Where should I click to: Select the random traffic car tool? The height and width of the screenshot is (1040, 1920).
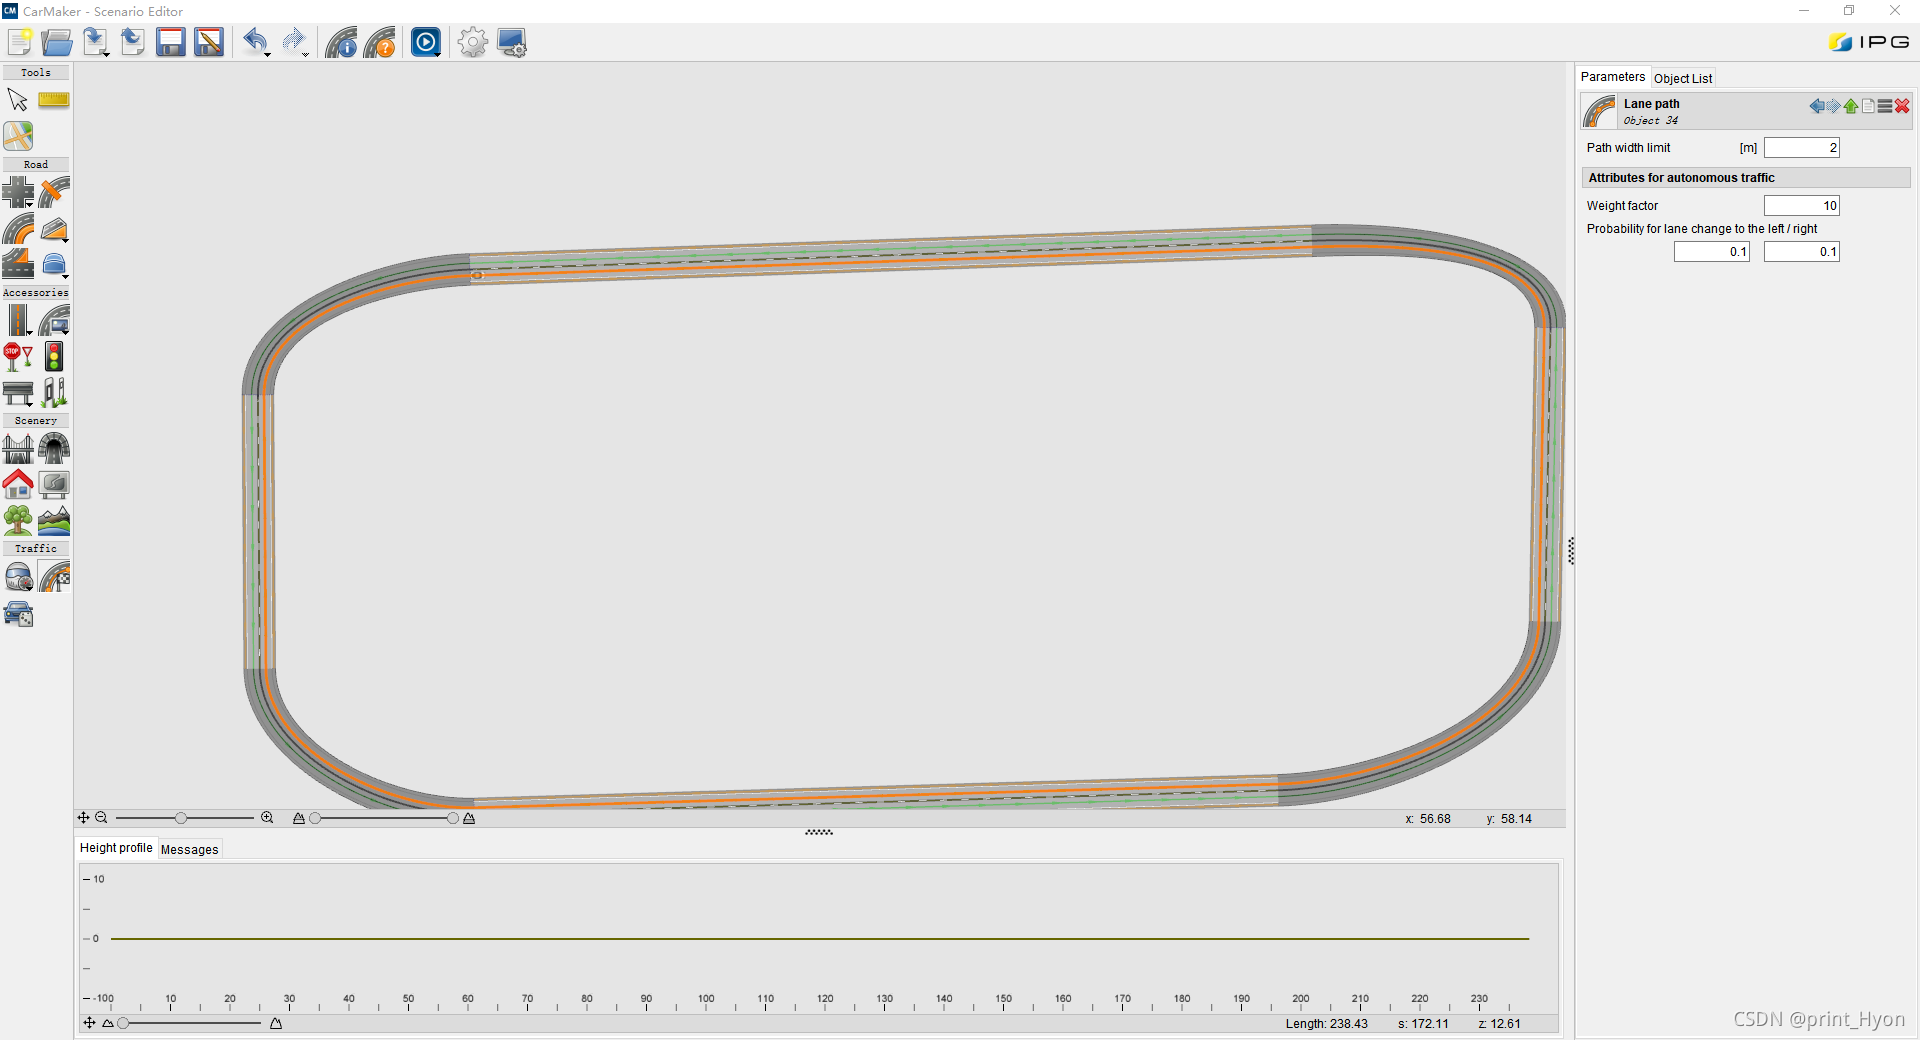coord(18,613)
